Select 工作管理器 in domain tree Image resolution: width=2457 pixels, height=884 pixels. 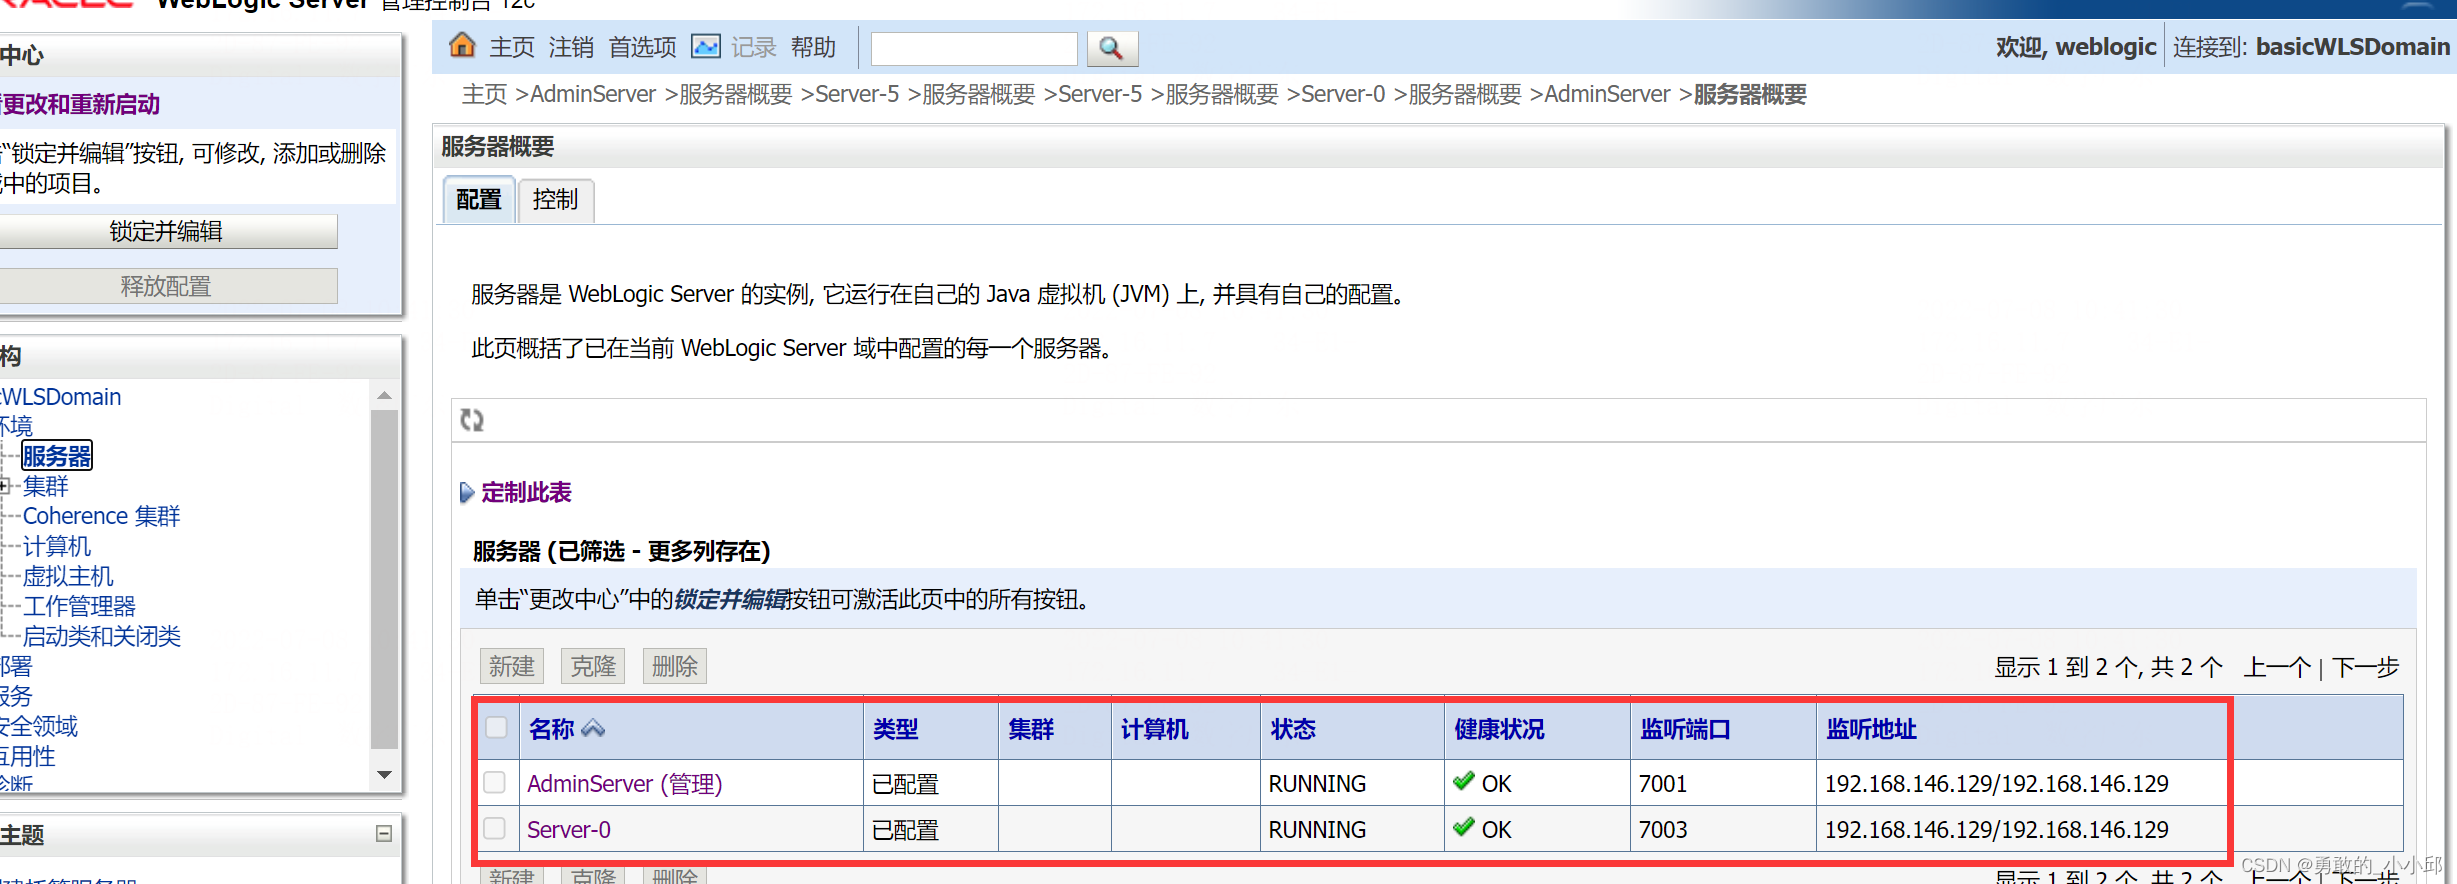click(79, 606)
